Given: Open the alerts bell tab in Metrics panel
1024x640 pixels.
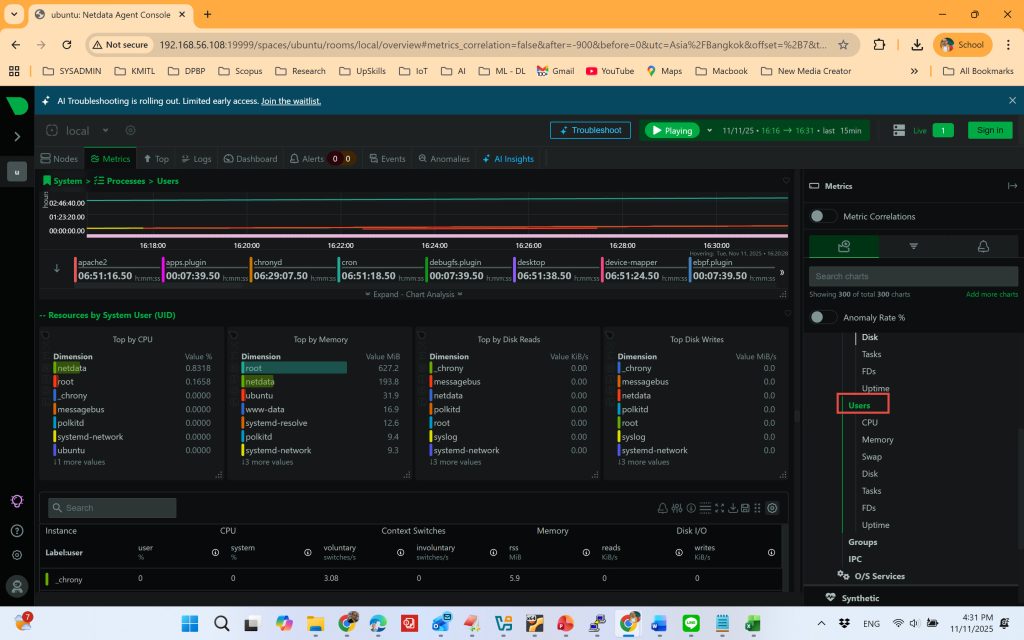Looking at the screenshot, I should point(983,246).
